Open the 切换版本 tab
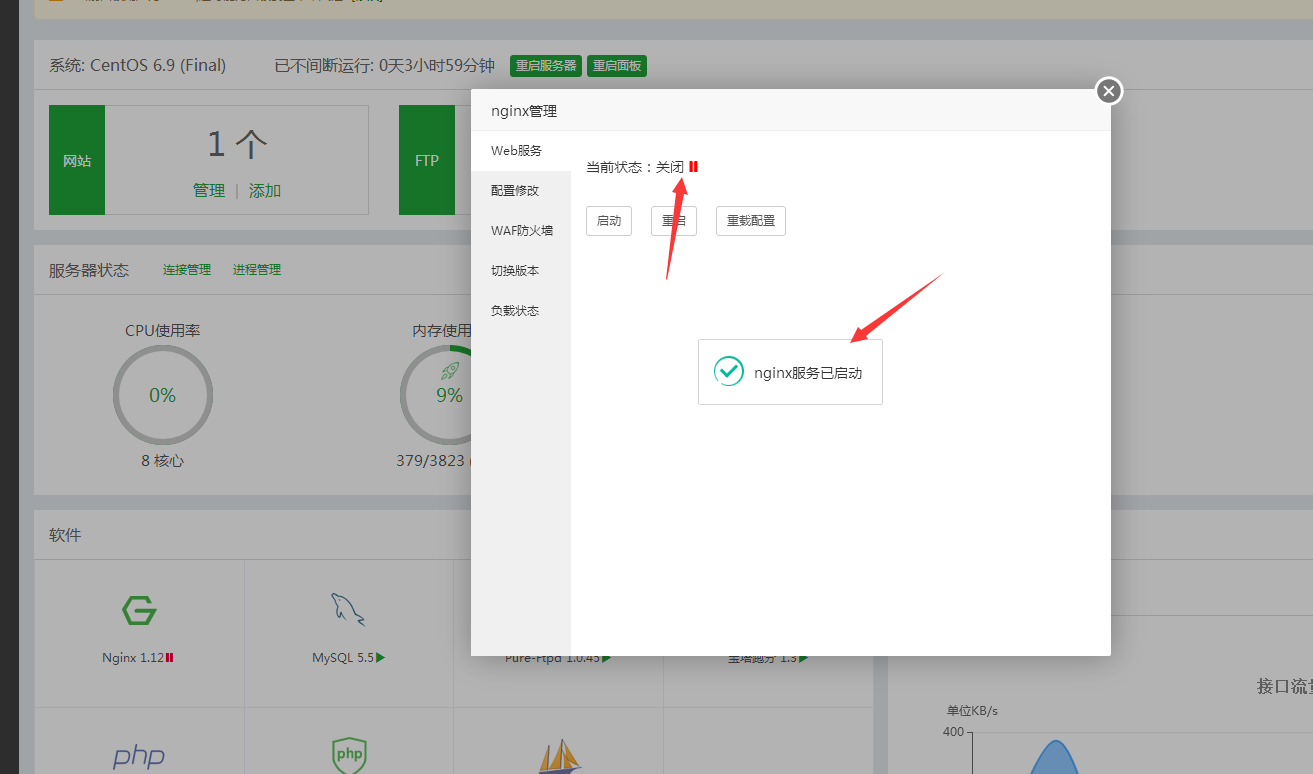 click(521, 271)
